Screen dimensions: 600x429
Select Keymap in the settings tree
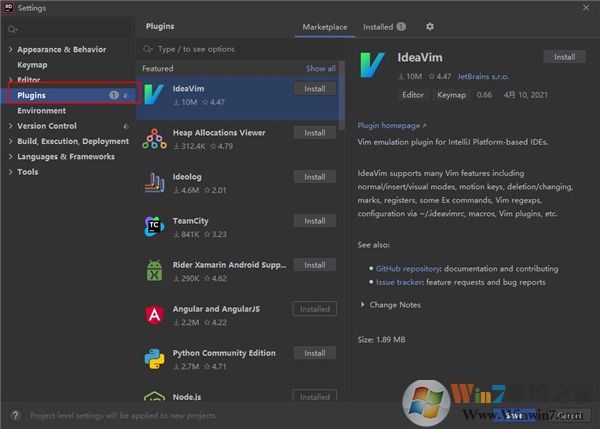click(32, 64)
